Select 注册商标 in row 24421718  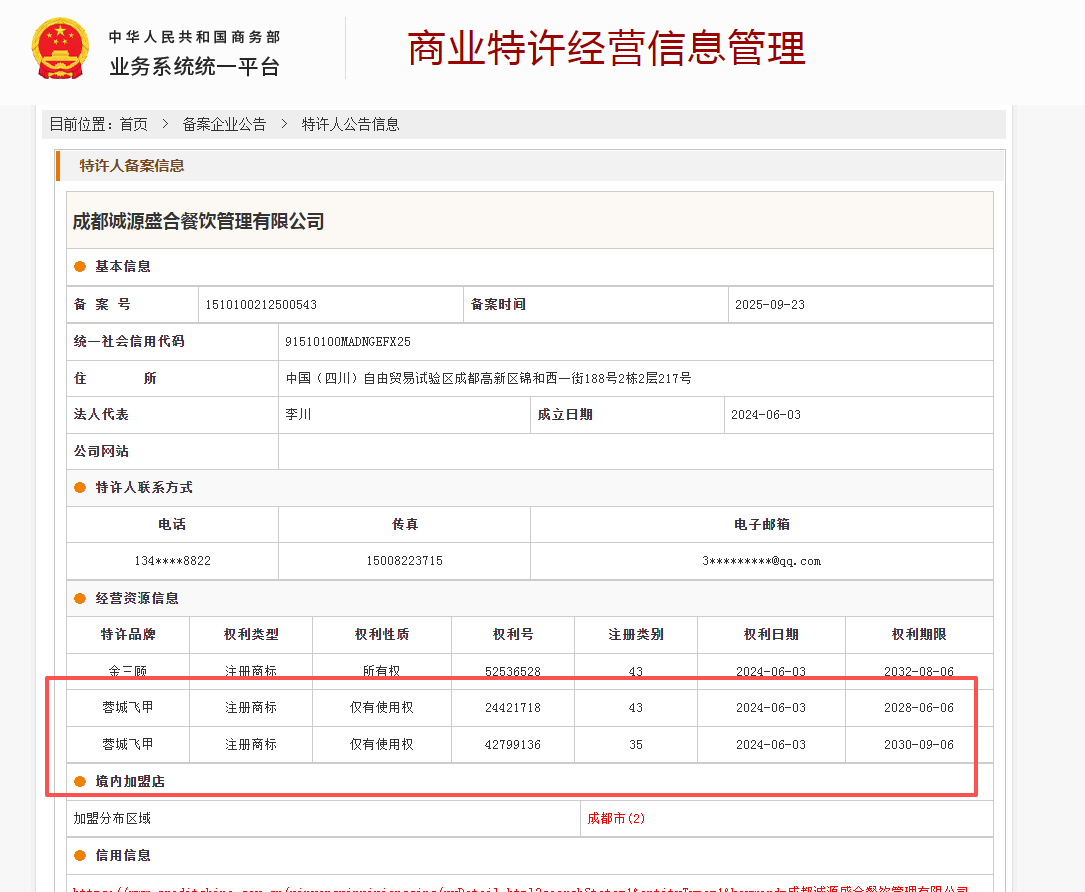point(251,707)
